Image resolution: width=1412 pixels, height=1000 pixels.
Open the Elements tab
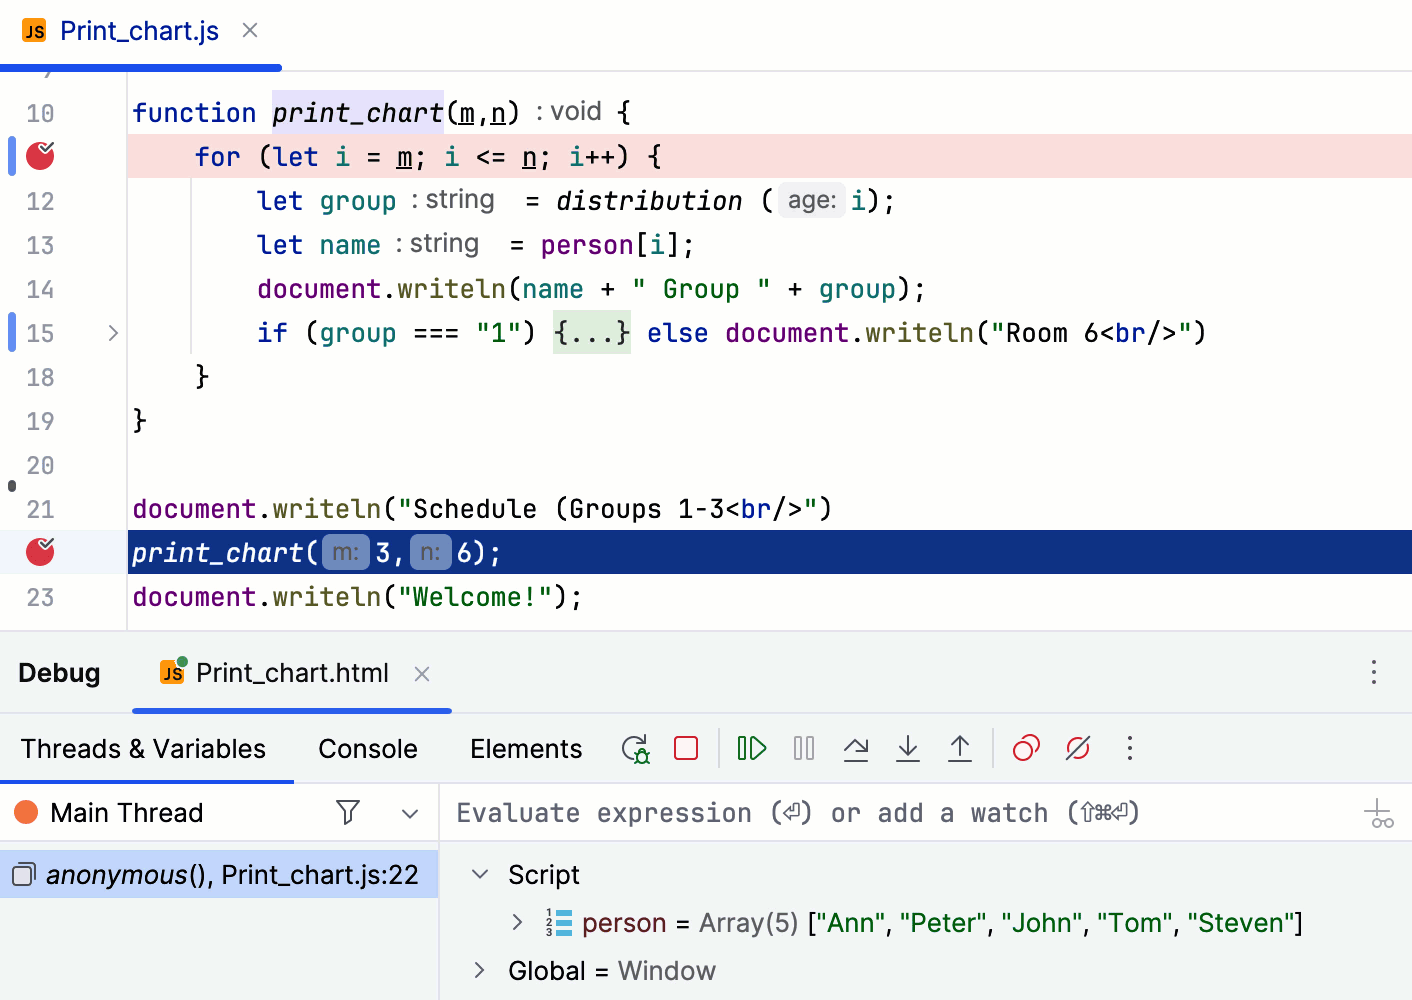526,748
